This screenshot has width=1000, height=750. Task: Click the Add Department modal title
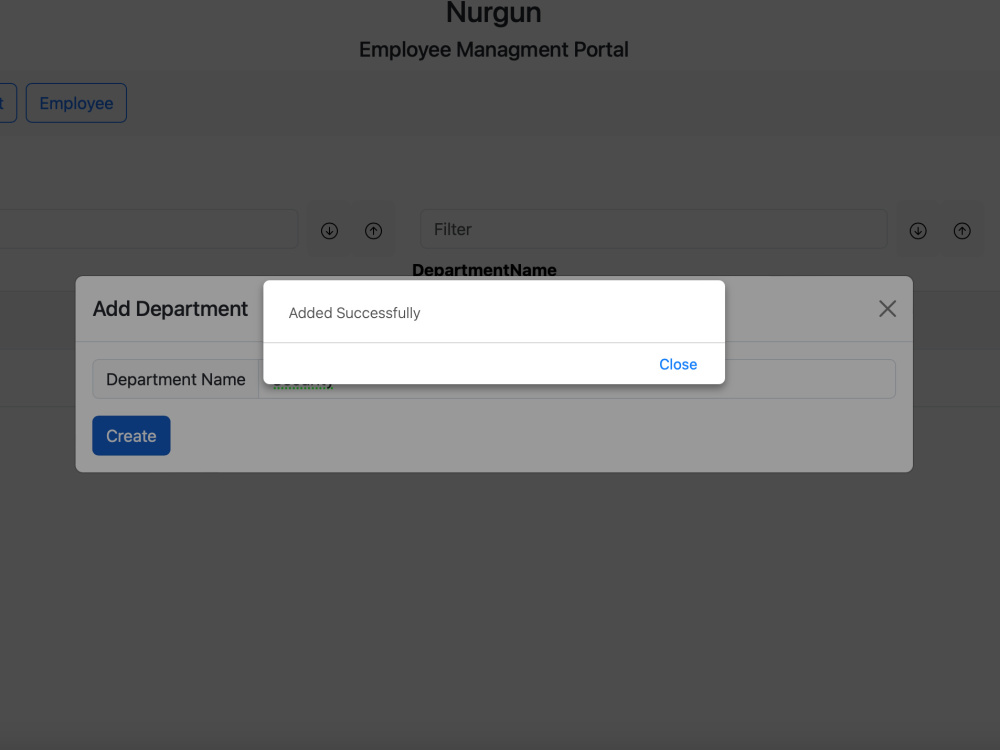[170, 309]
